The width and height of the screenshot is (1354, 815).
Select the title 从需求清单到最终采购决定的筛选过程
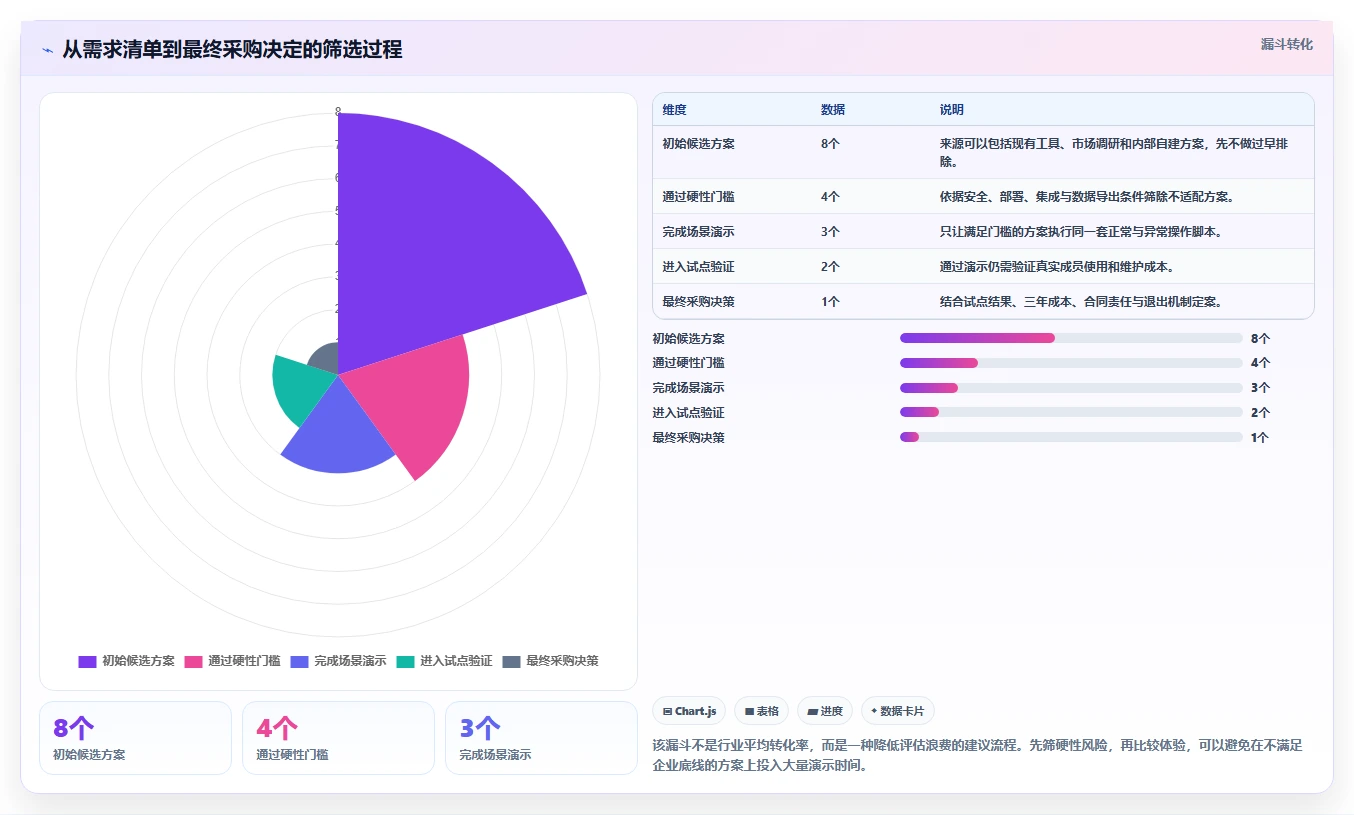pyautogui.click(x=232, y=50)
